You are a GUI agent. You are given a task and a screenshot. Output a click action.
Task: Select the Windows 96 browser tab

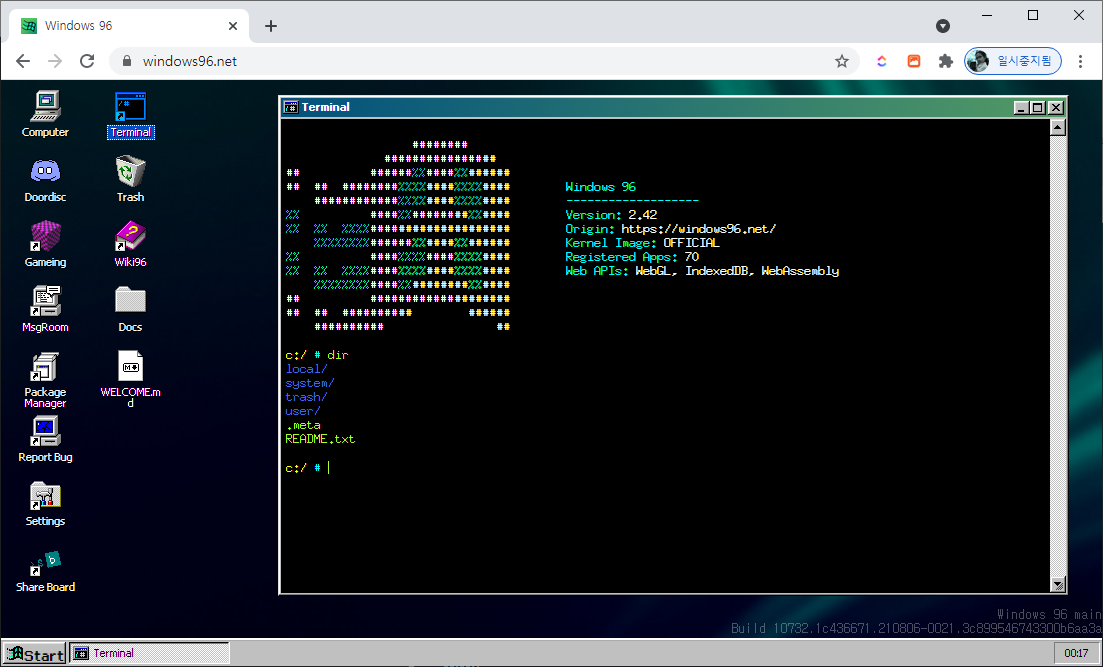[x=130, y=26]
